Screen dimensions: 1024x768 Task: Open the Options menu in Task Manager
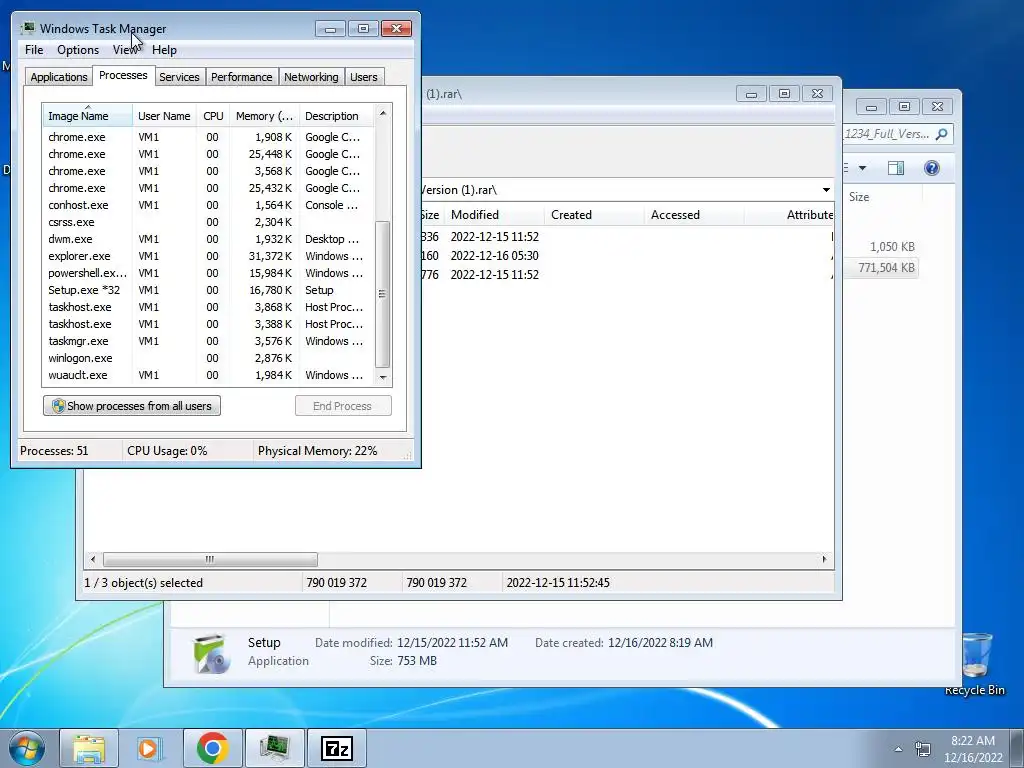pyautogui.click(x=78, y=50)
